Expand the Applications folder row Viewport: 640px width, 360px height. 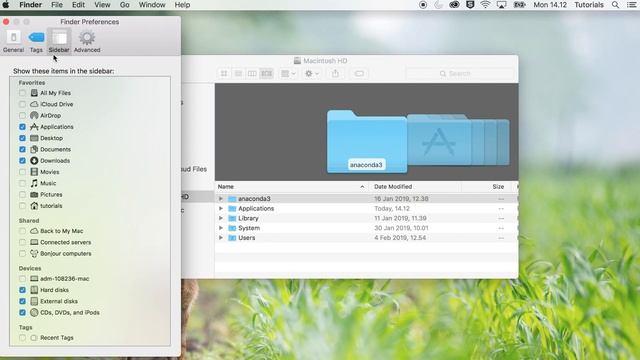click(x=221, y=209)
